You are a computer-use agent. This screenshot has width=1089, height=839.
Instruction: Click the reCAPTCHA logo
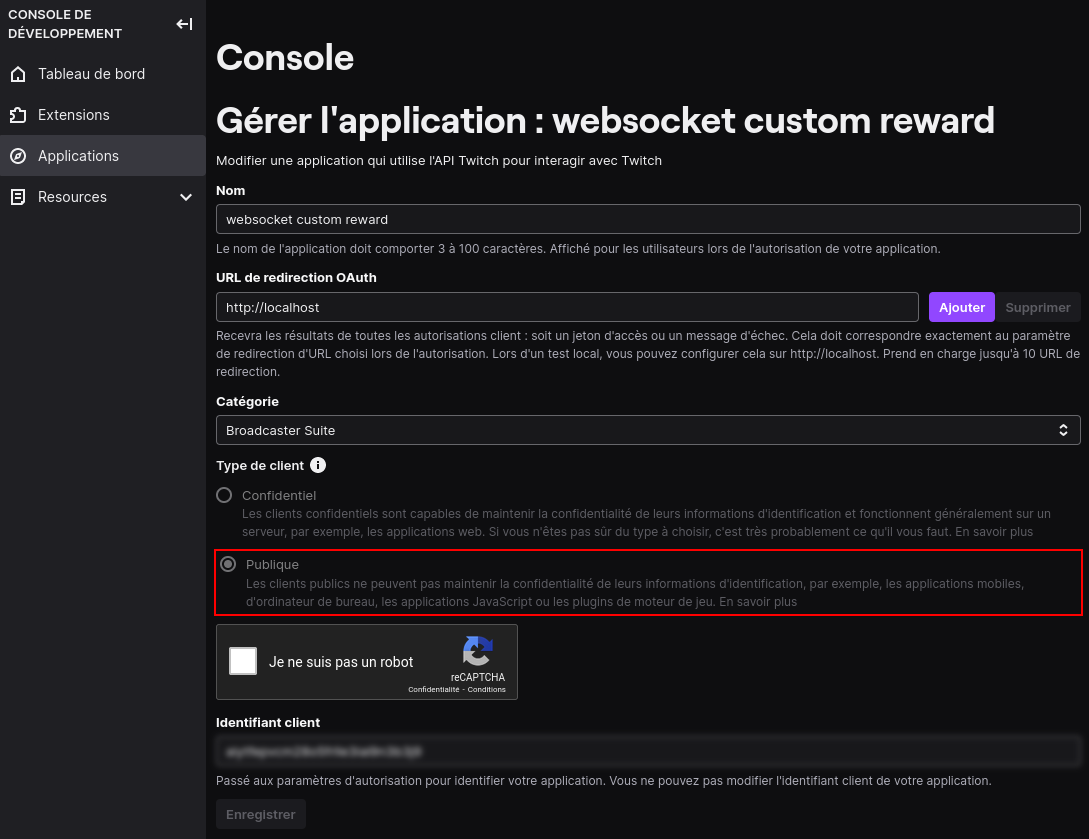pyautogui.click(x=478, y=651)
